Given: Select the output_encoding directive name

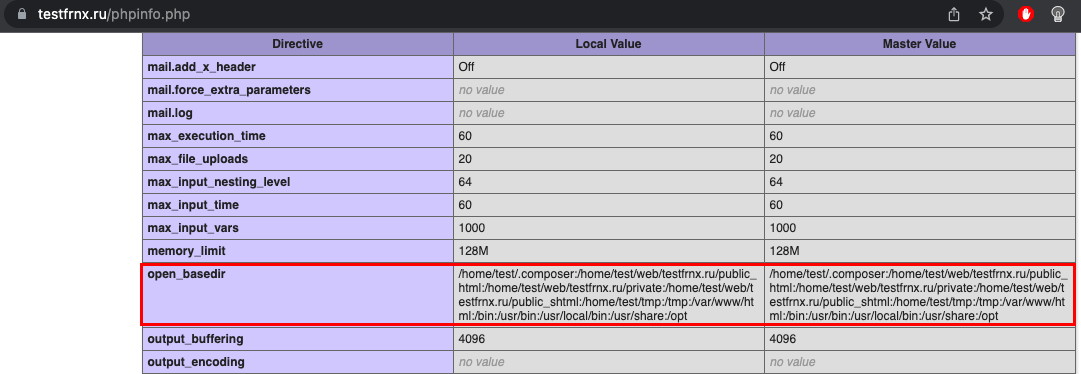Looking at the screenshot, I should point(196,362).
